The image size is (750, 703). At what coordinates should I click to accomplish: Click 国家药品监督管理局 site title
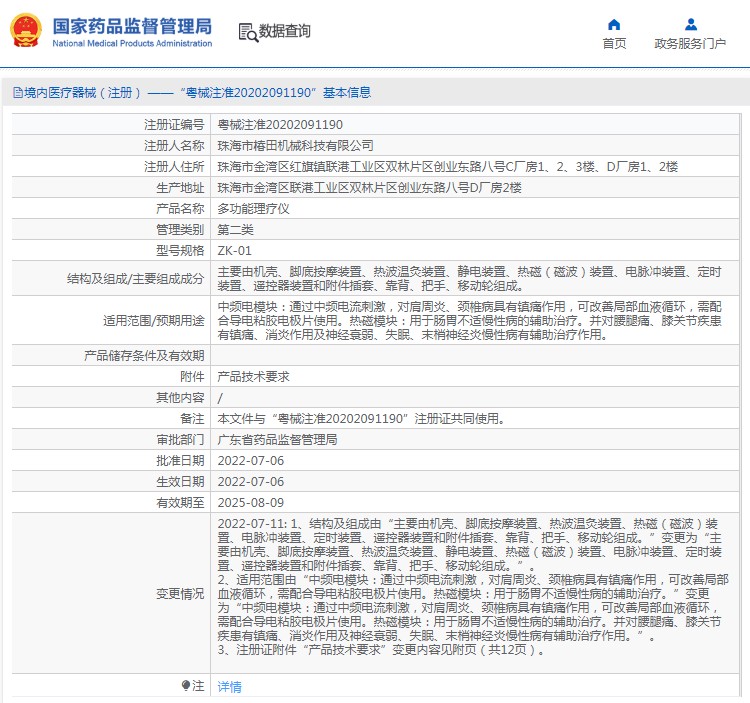(x=132, y=26)
